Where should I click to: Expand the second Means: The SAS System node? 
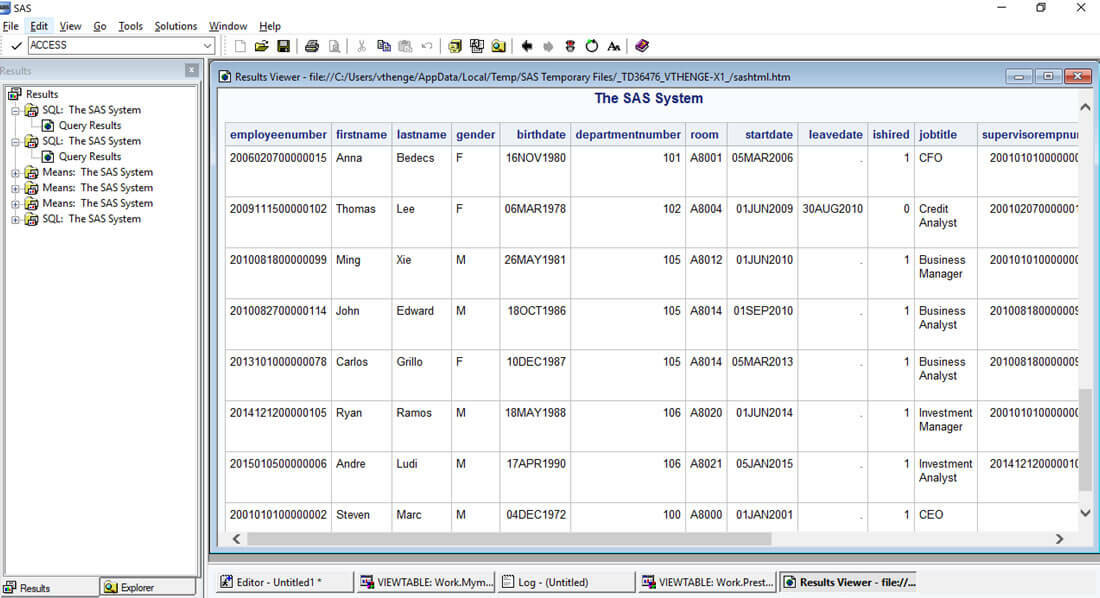click(x=15, y=188)
